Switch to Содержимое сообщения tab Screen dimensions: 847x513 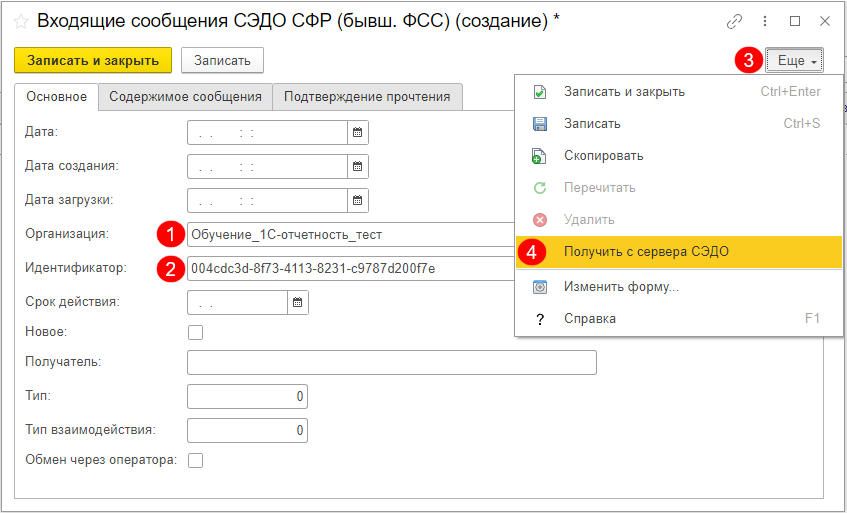coord(186,97)
